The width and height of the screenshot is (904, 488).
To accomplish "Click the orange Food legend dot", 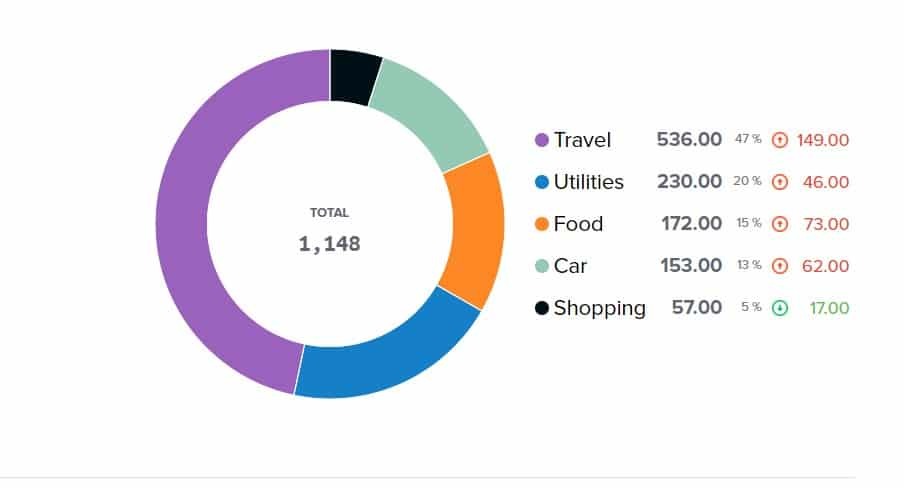I will [x=542, y=224].
